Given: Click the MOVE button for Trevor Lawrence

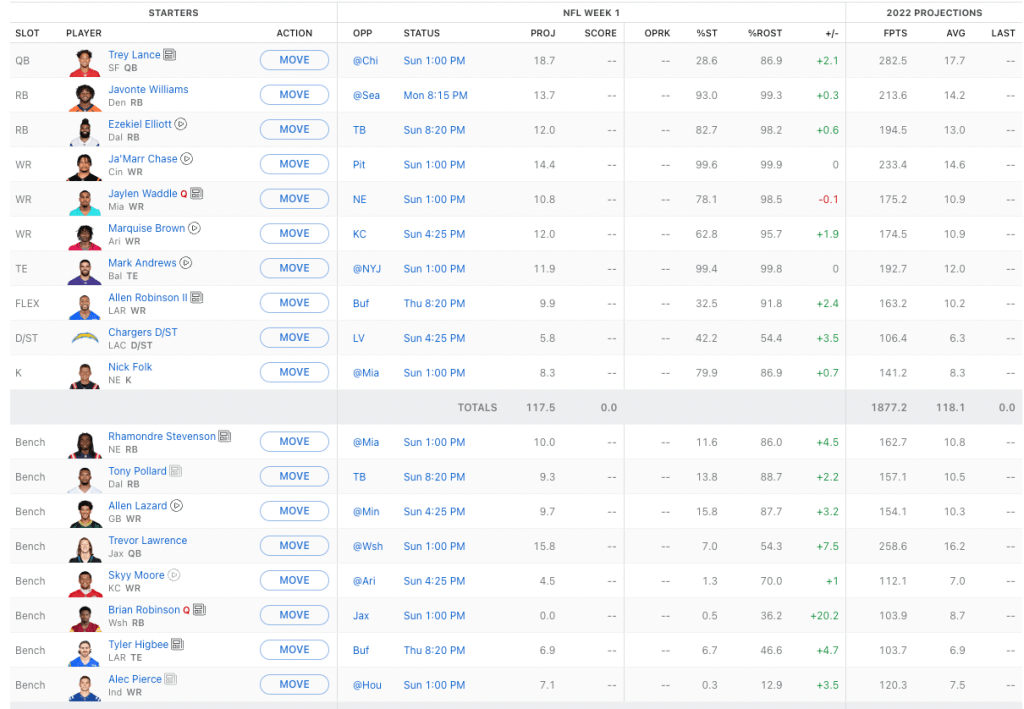Looking at the screenshot, I should [294, 546].
